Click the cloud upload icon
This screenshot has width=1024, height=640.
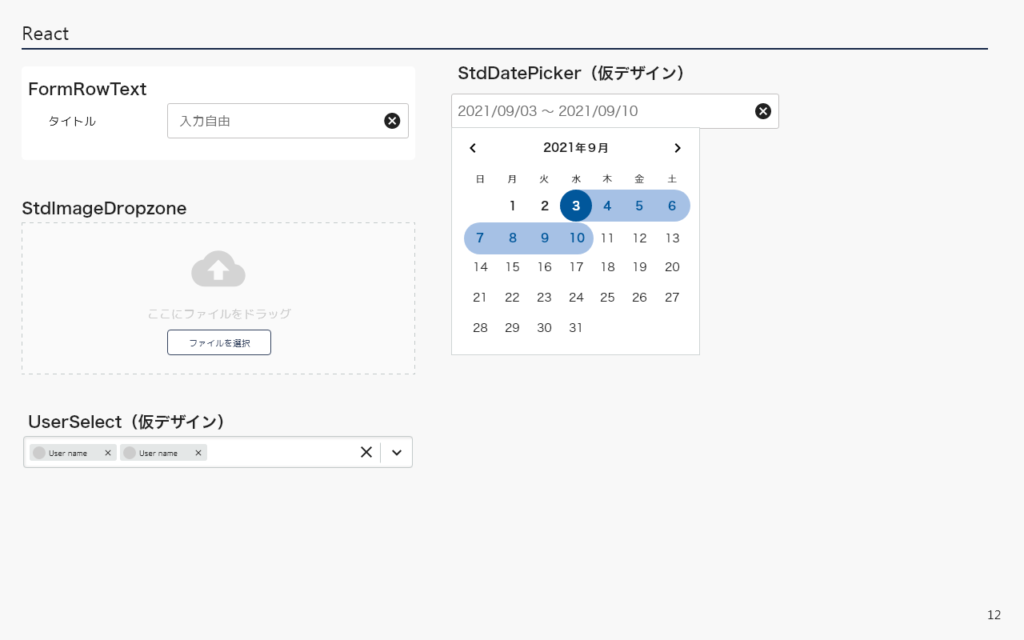pos(218,269)
